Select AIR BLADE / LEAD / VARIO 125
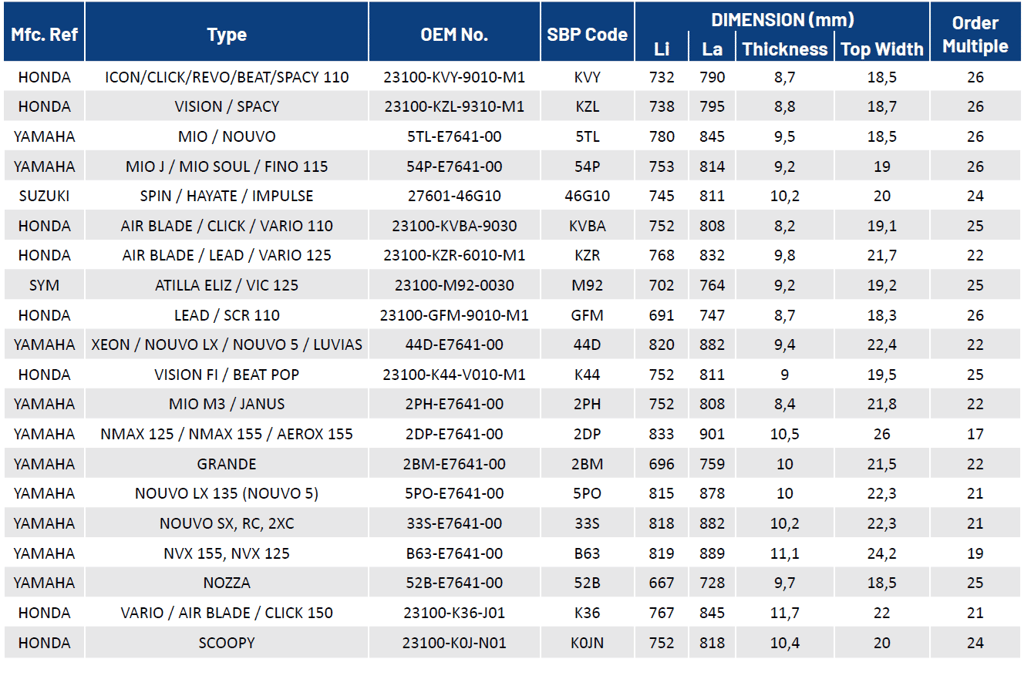 click(x=227, y=255)
